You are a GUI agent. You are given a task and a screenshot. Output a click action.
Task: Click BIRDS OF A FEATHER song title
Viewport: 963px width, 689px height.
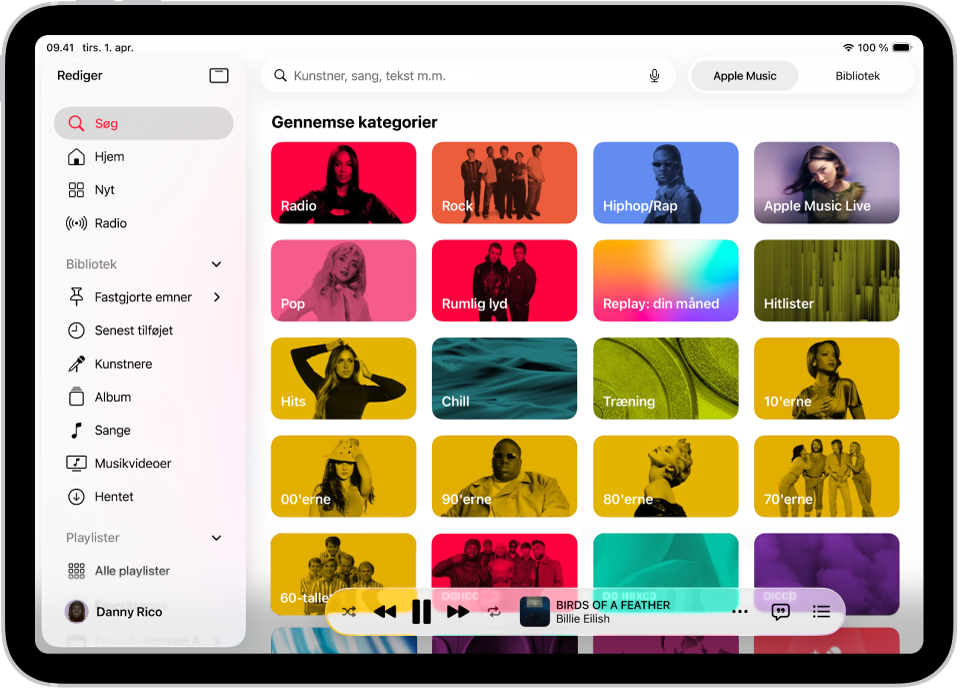pyautogui.click(x=613, y=605)
